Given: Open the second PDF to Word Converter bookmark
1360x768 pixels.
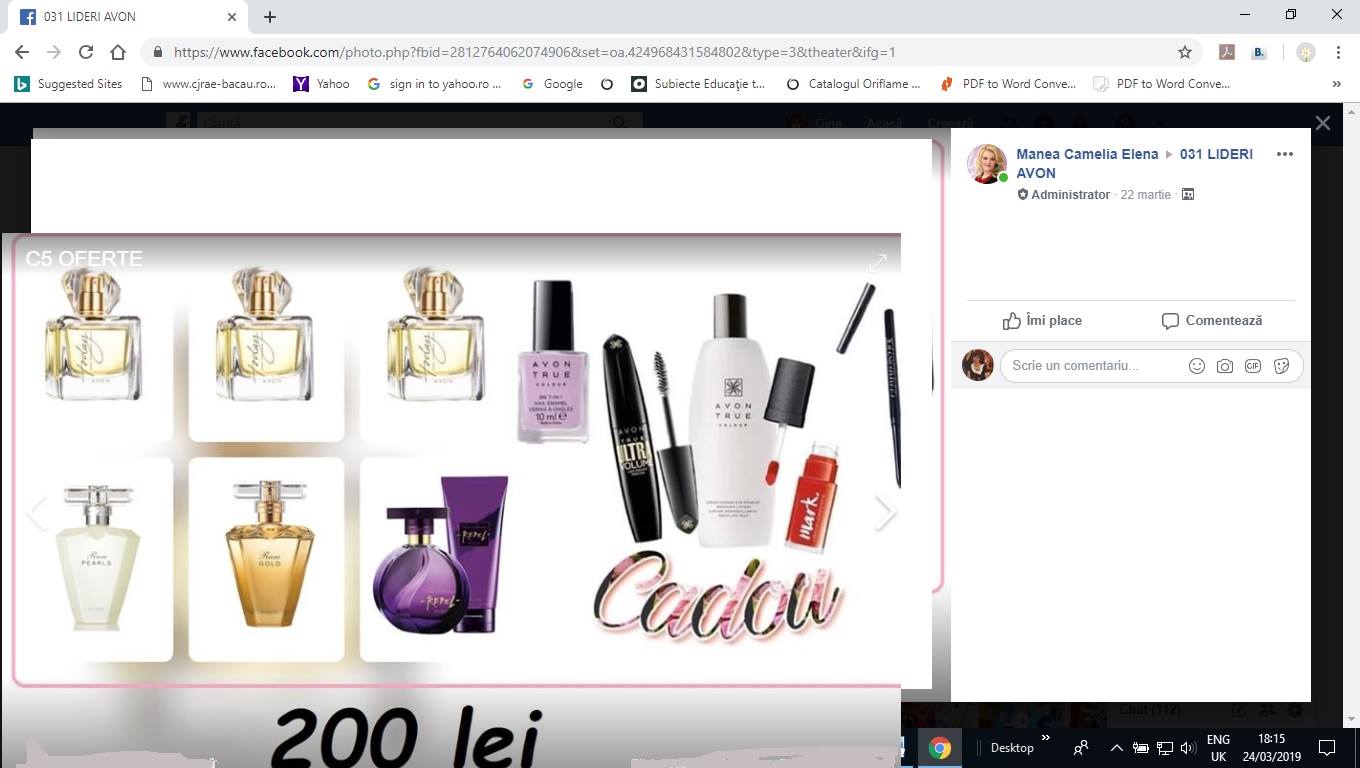Looking at the screenshot, I should coord(1162,84).
